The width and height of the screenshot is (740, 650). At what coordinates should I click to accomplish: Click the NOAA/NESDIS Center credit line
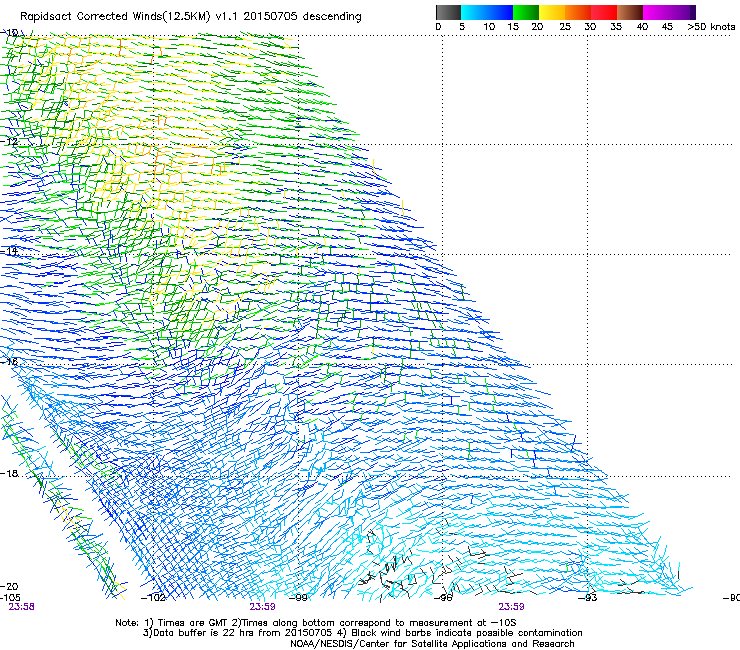click(x=432, y=644)
